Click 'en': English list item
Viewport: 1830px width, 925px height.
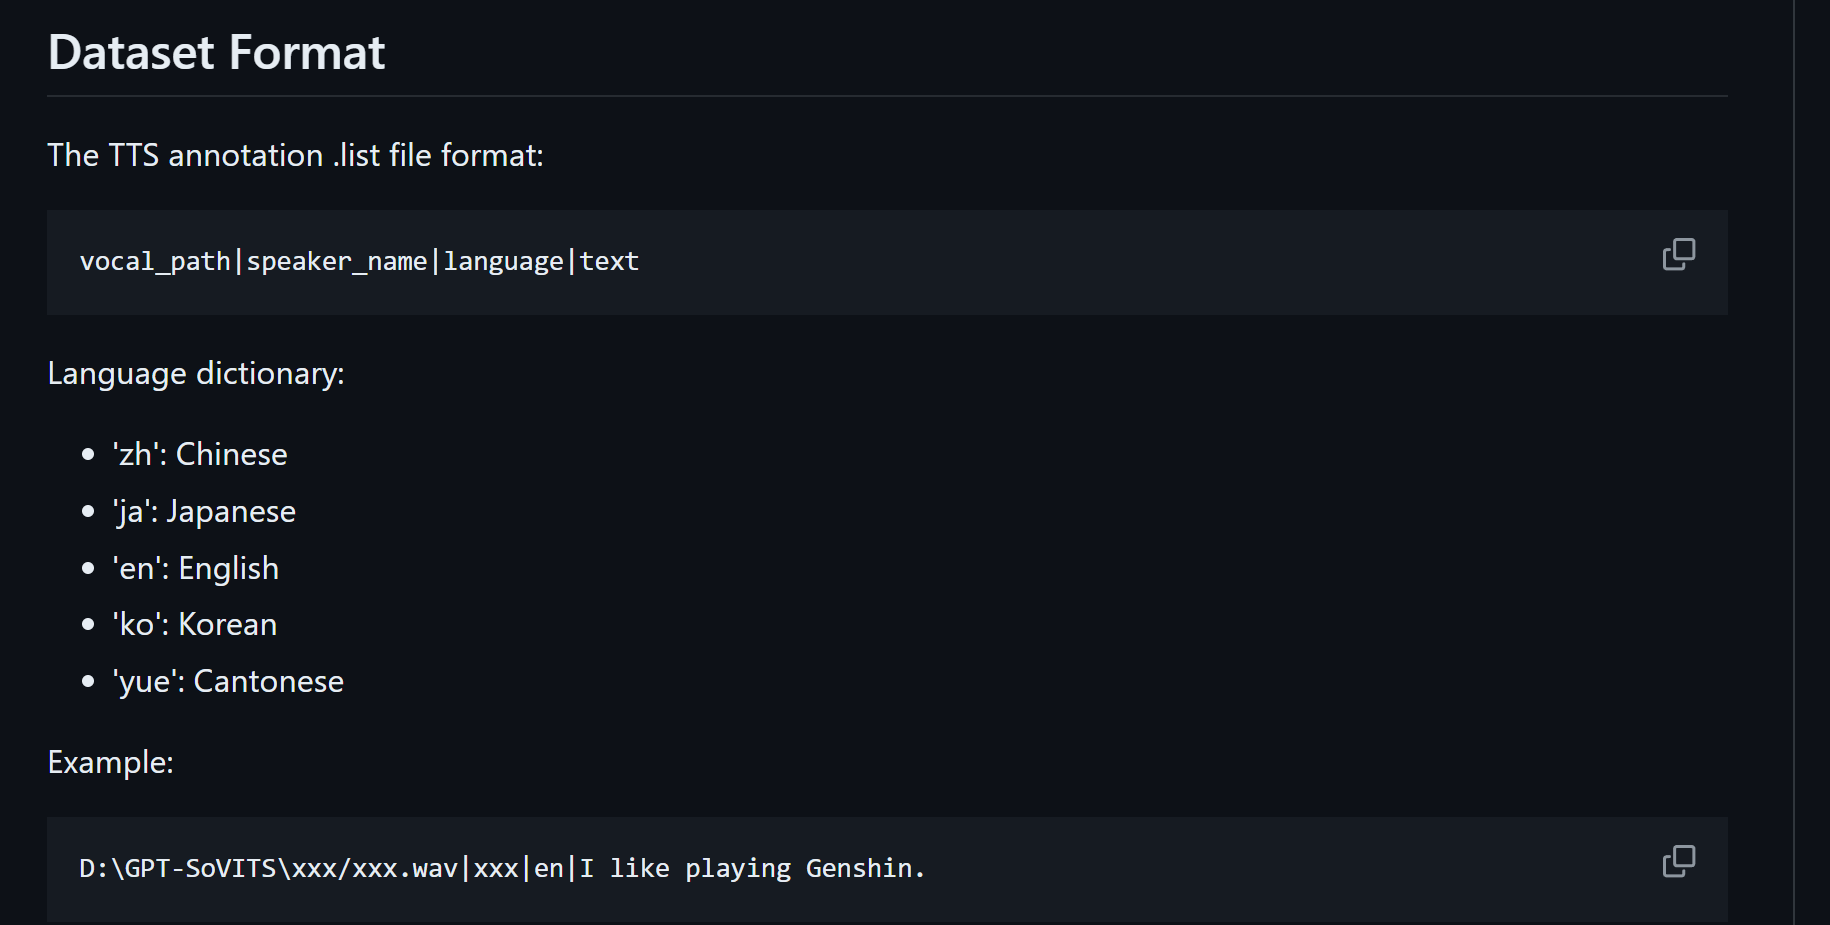pyautogui.click(x=196, y=568)
